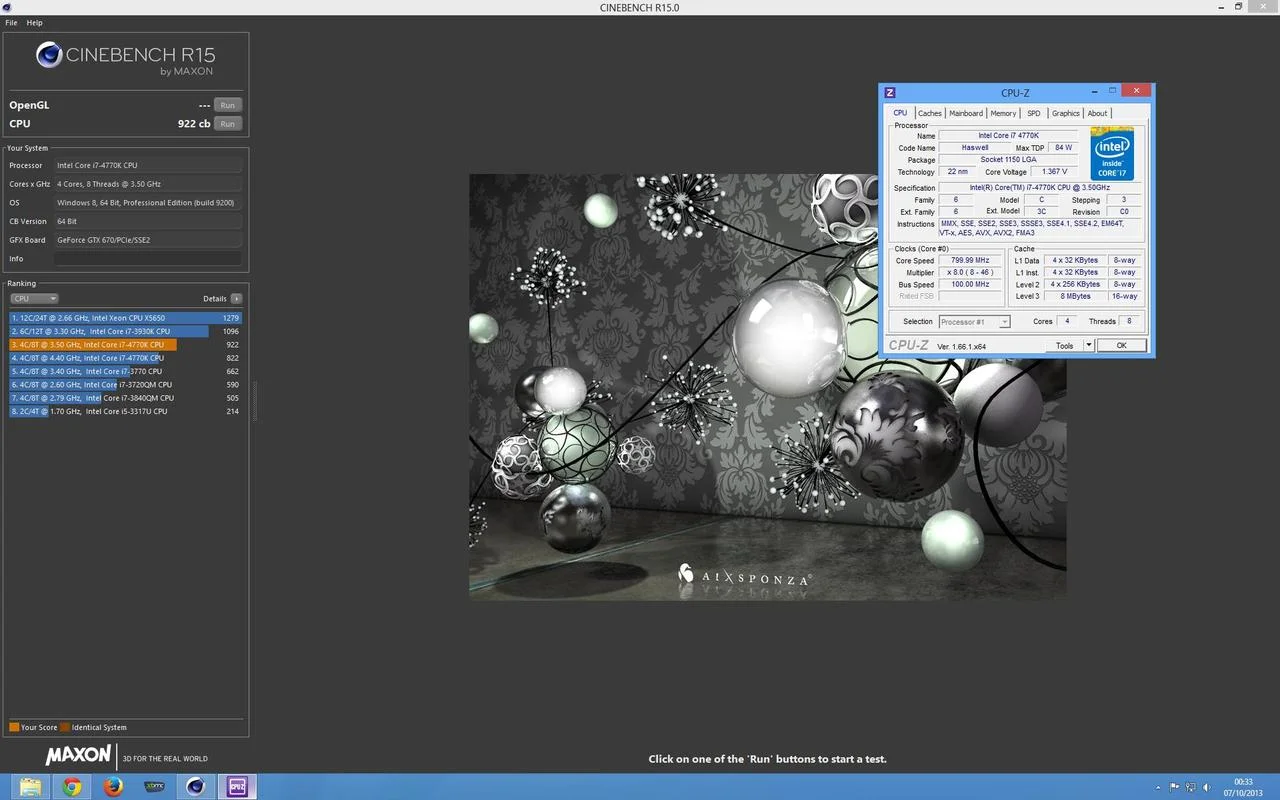Click the MAXON logo at bottom
The width and height of the screenshot is (1280, 800).
click(78, 756)
